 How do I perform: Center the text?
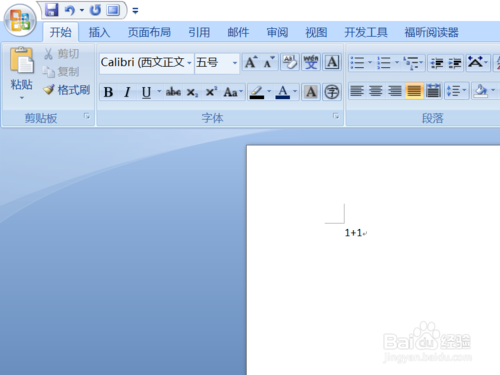376,91
